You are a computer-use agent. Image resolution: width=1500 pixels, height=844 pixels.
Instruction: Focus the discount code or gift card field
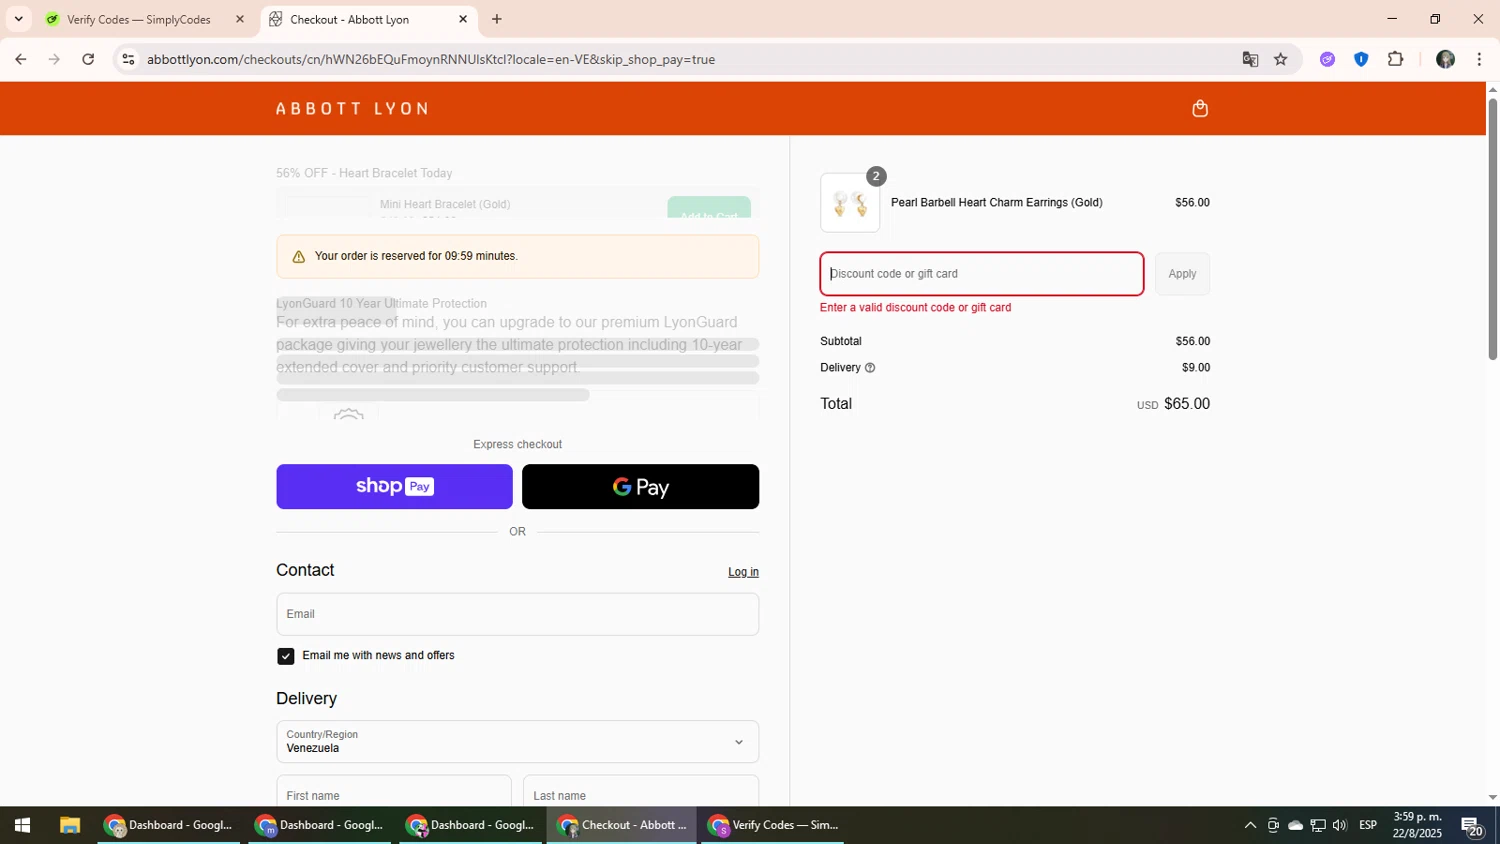click(982, 274)
